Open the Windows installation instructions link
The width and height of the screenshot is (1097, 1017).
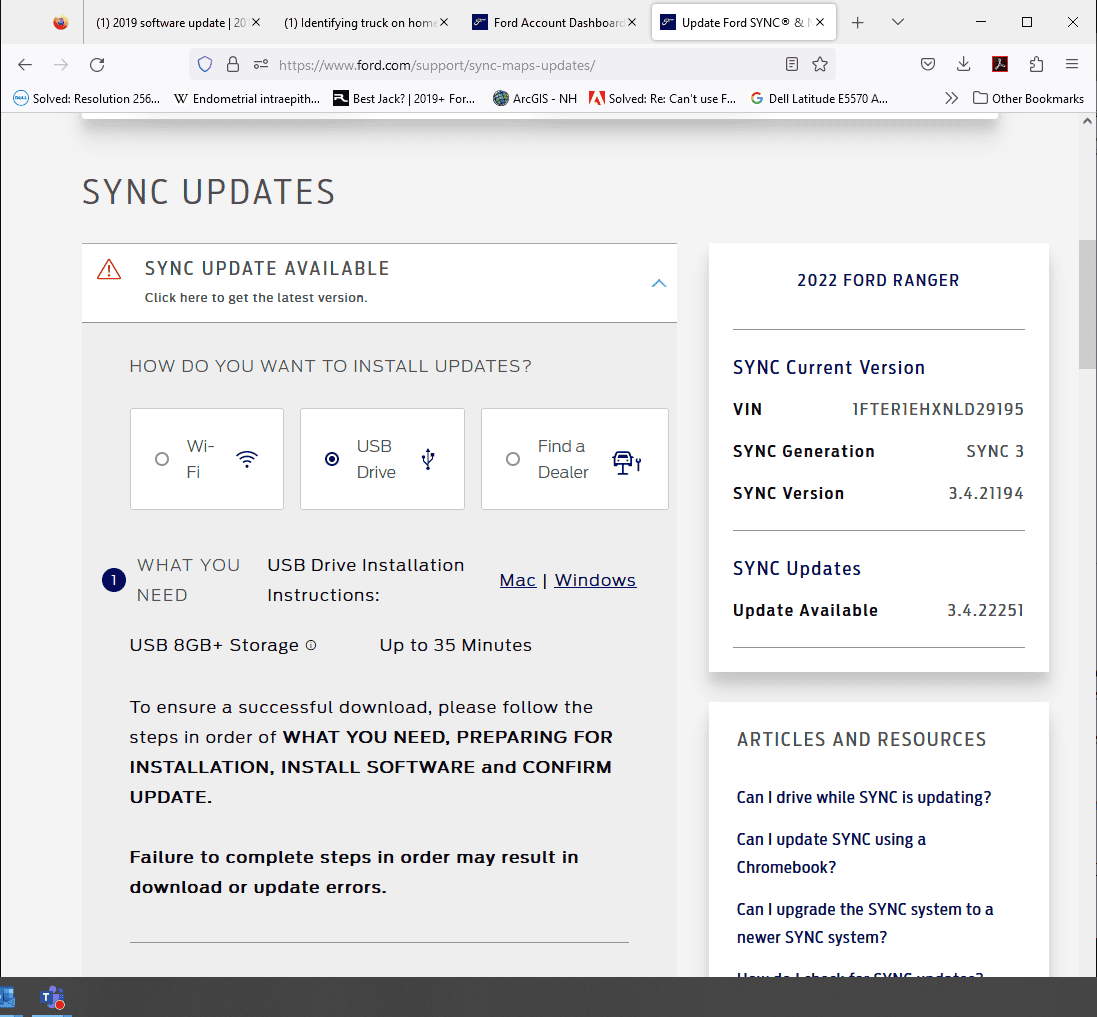595,581
